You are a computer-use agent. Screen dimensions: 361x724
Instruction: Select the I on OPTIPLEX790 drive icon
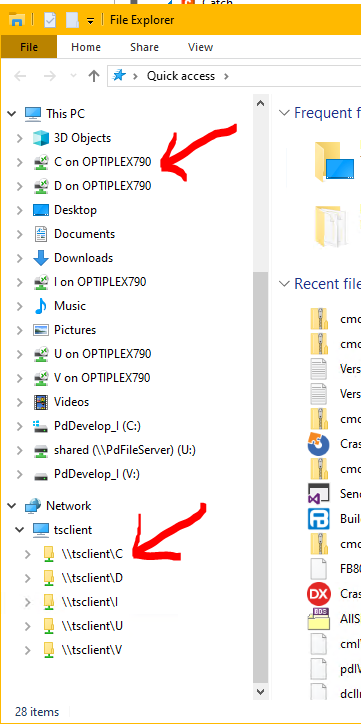(41, 282)
